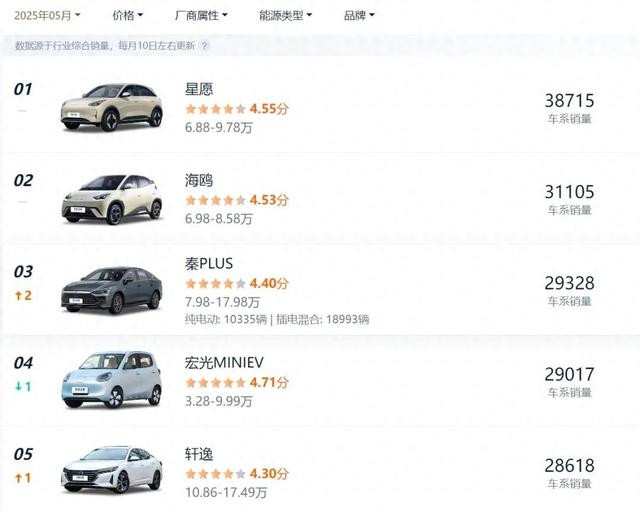The width and height of the screenshot is (640, 512).
Task: Open the 宏光MINIEV model link
Action: (224, 363)
